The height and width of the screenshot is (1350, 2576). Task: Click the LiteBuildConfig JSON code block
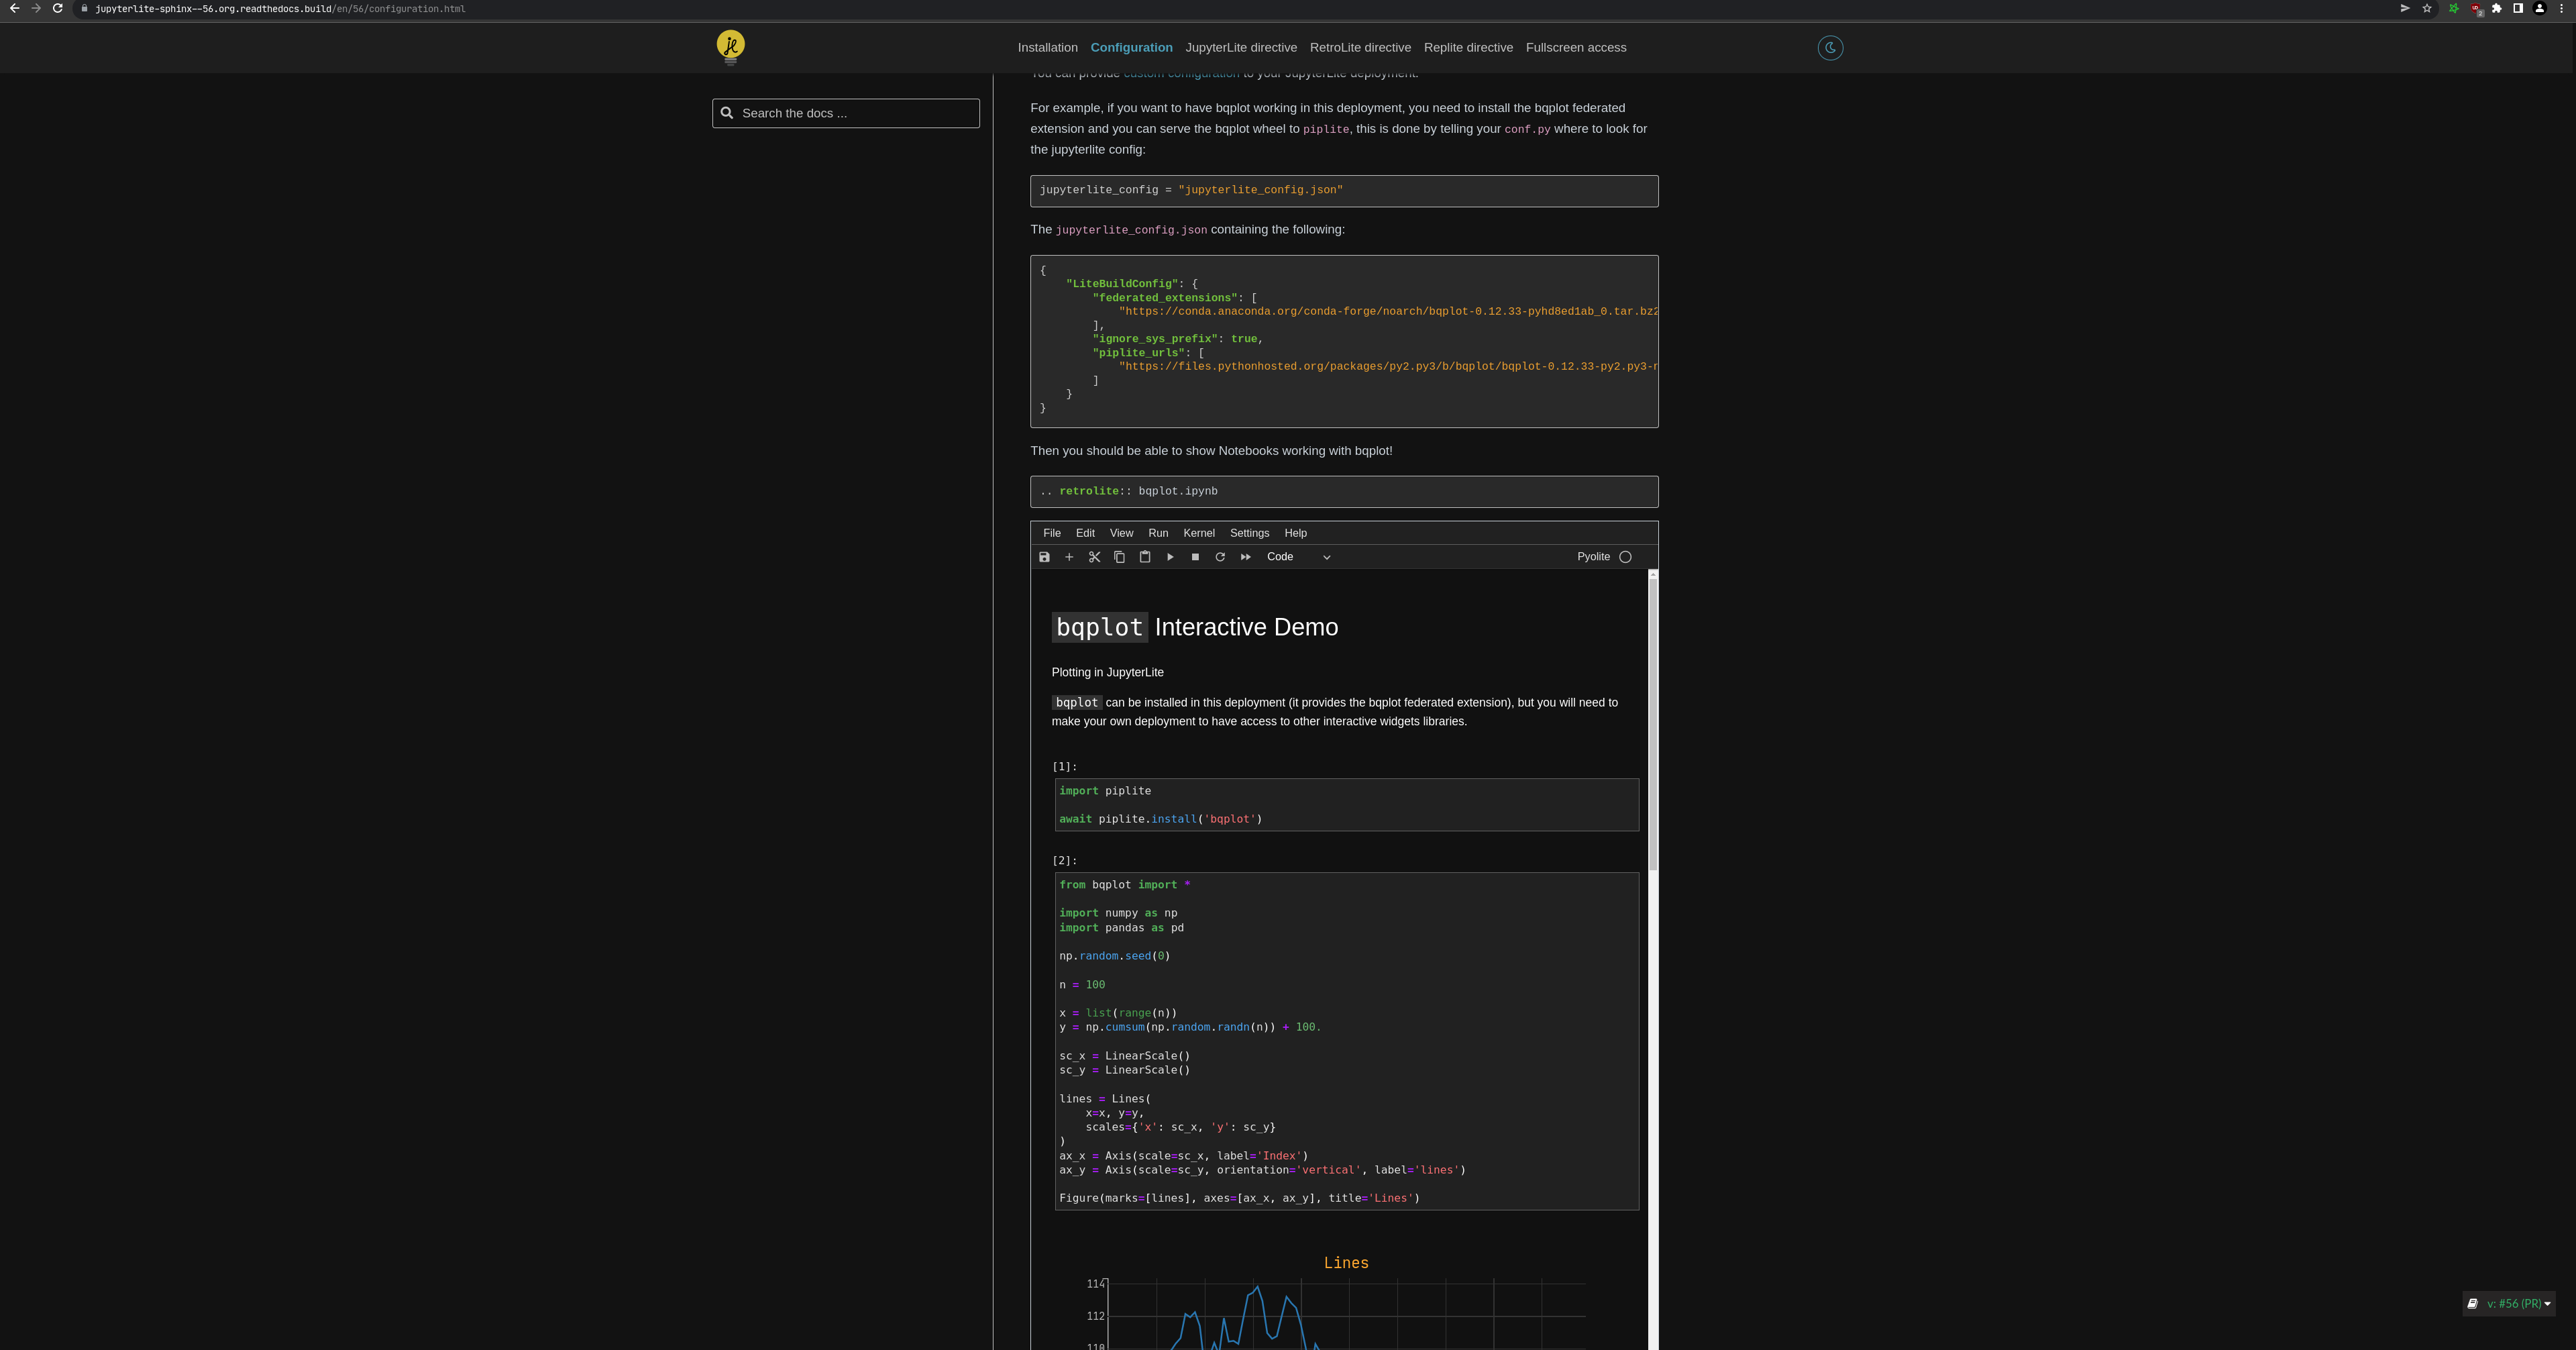click(1344, 341)
